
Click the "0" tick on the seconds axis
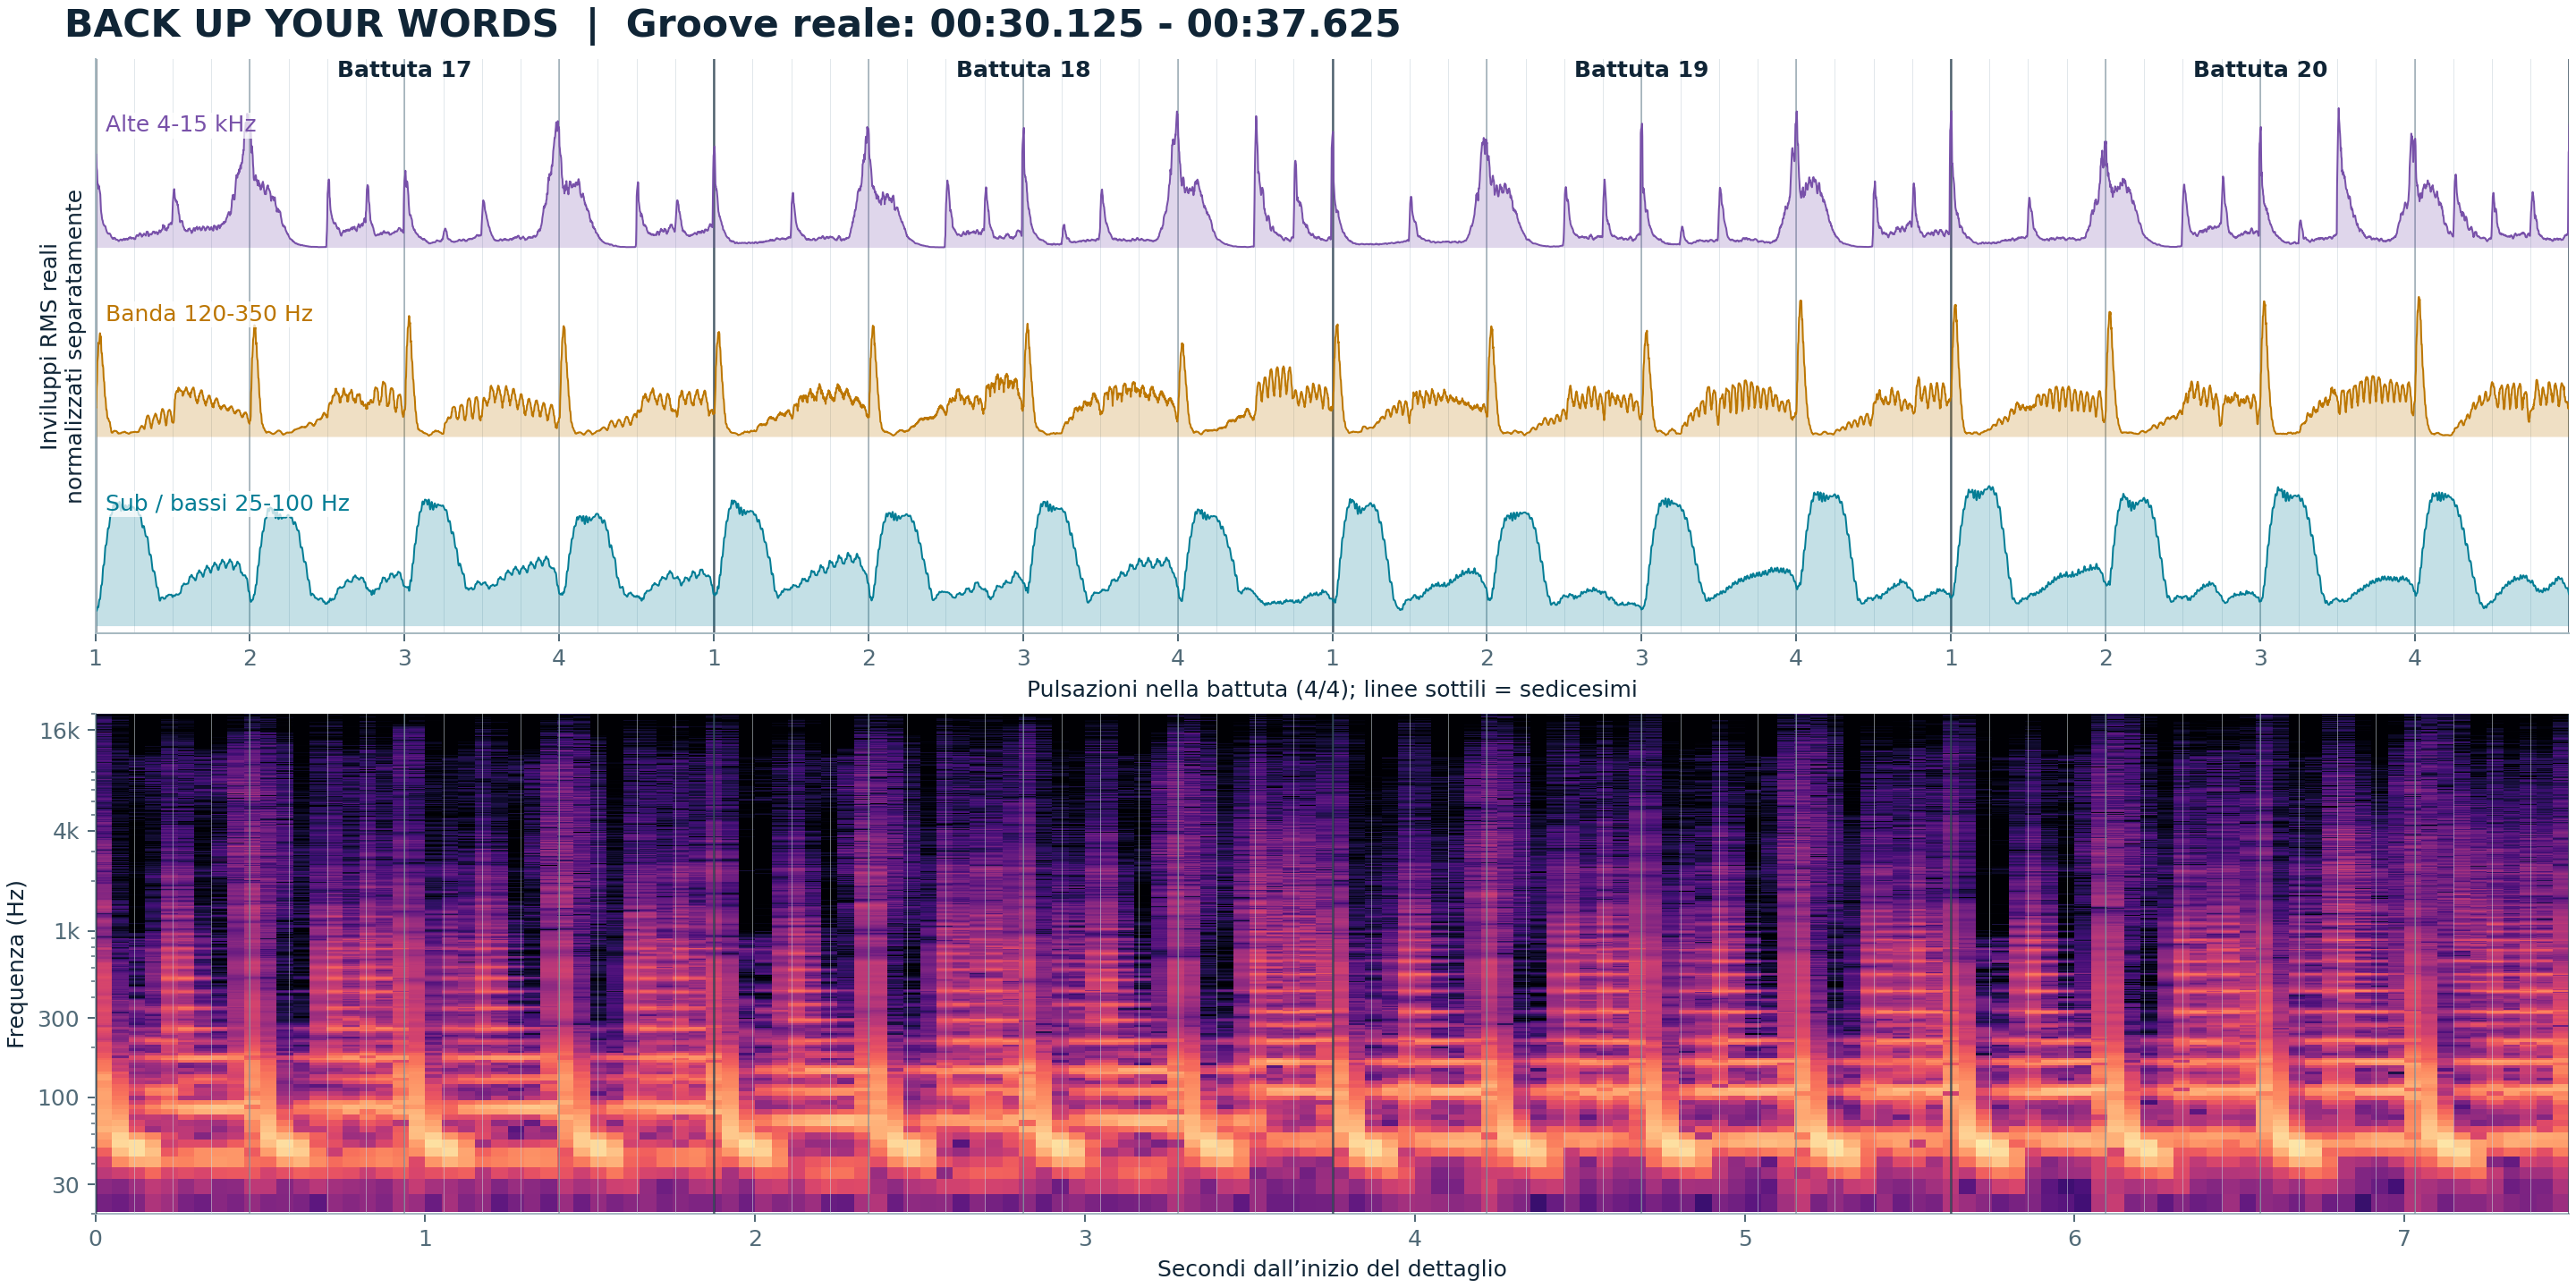[x=95, y=1238]
